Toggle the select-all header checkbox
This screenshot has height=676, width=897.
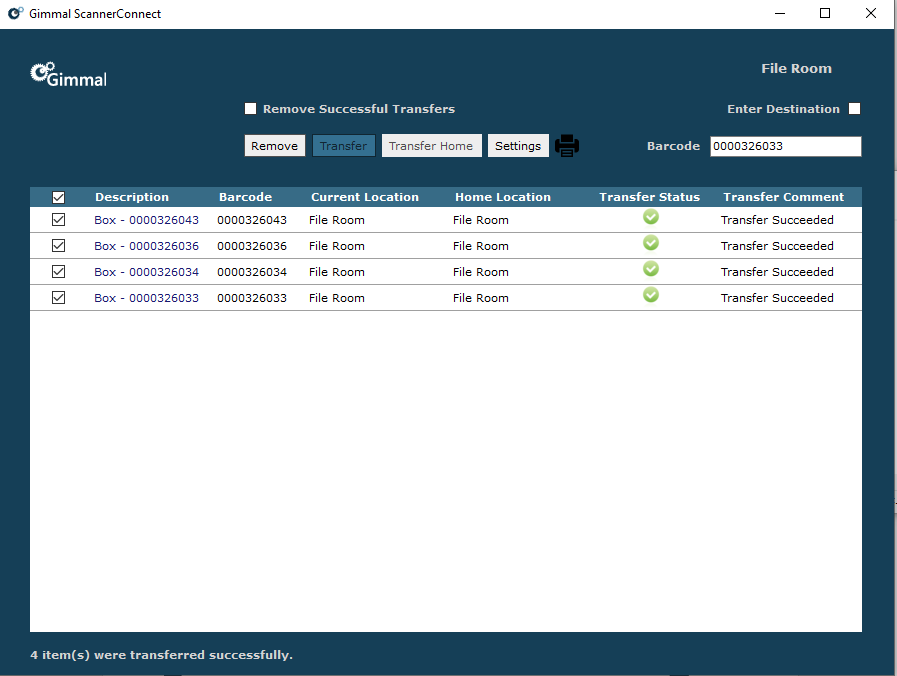click(x=58, y=198)
